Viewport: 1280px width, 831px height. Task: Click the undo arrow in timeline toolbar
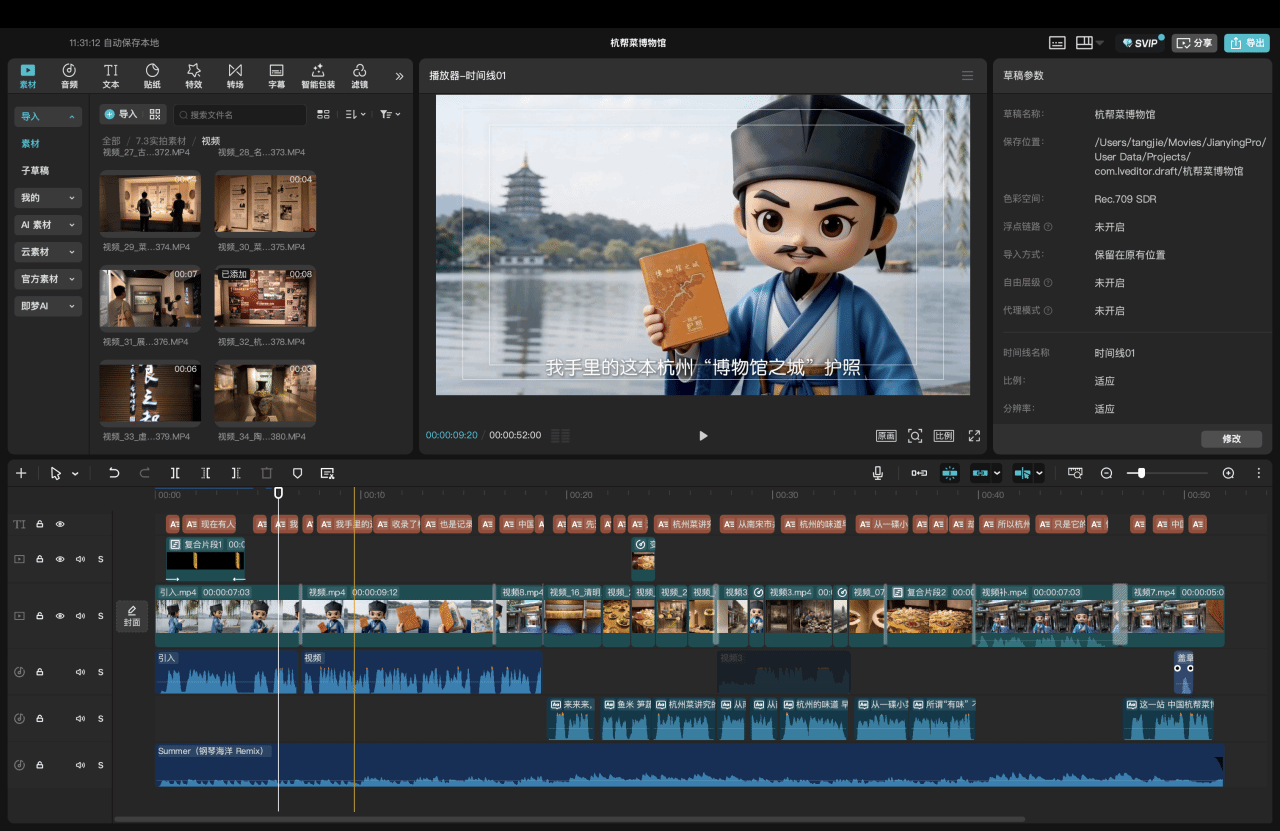114,473
